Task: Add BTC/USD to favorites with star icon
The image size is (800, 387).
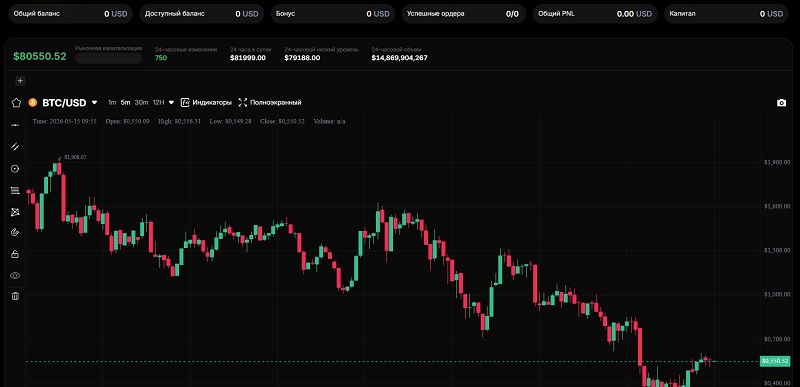Action: click(16, 102)
